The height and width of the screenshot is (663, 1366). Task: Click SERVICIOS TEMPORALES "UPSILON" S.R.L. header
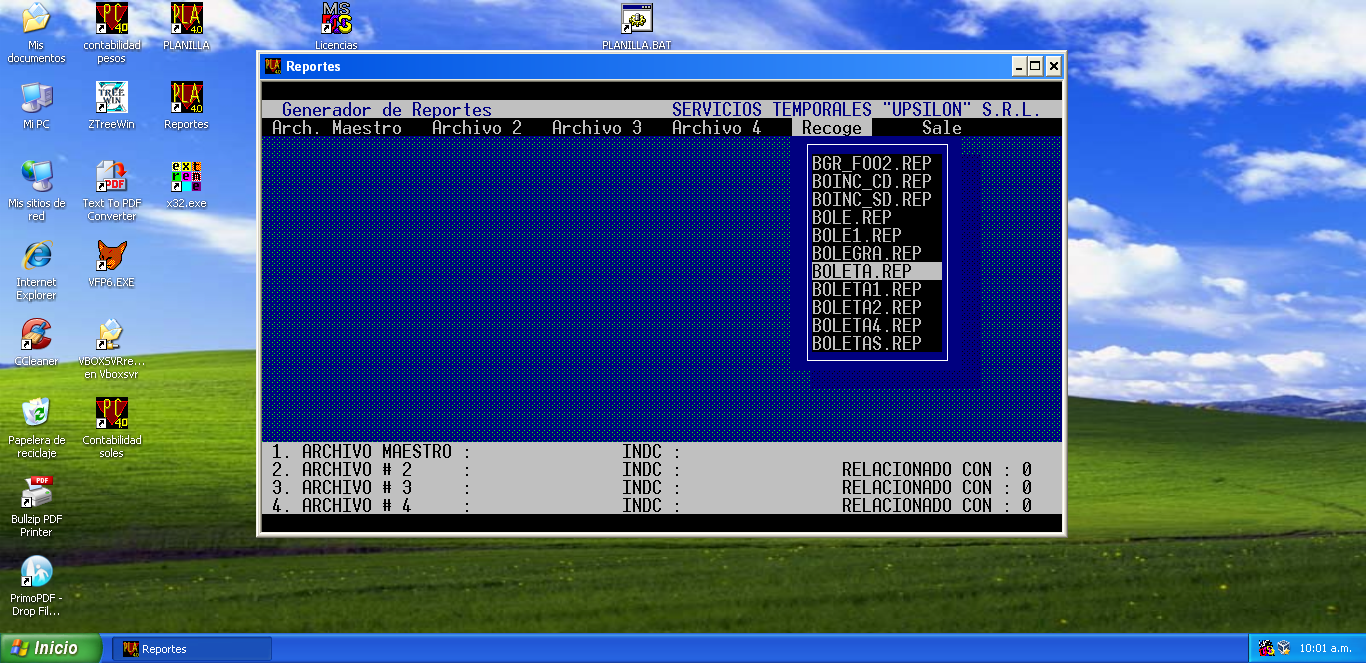856,110
